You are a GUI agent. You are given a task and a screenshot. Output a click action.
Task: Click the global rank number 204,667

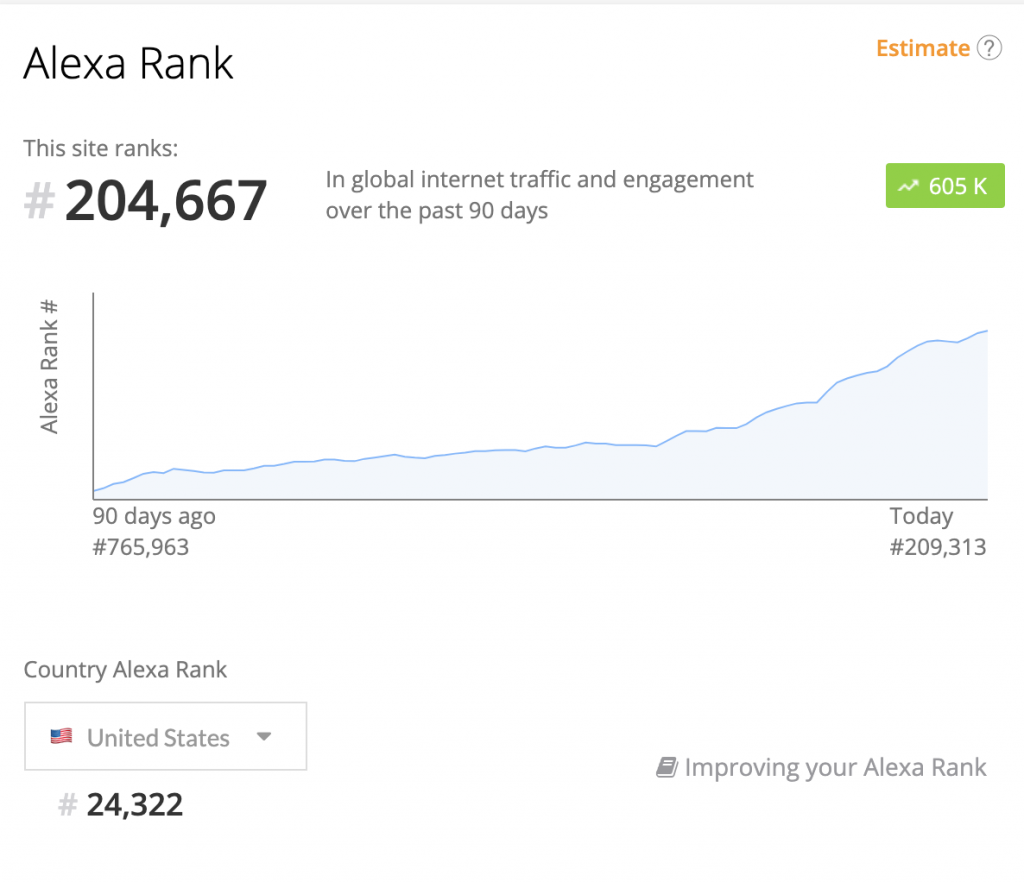165,200
